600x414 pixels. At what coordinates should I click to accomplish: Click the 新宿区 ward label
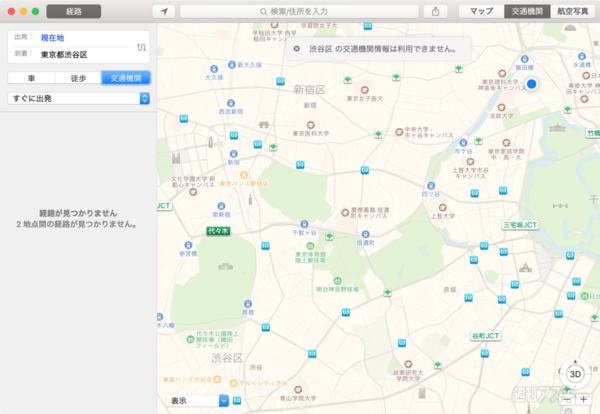tap(309, 90)
